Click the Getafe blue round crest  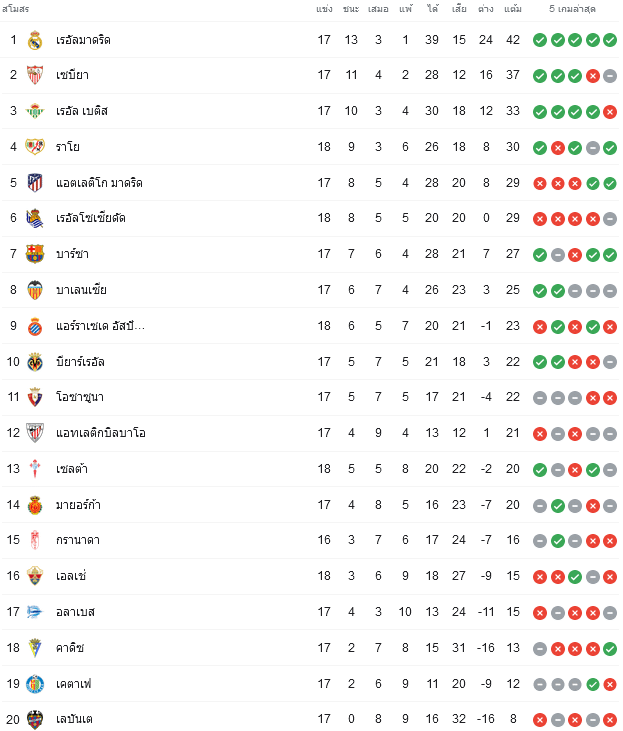coord(35,684)
